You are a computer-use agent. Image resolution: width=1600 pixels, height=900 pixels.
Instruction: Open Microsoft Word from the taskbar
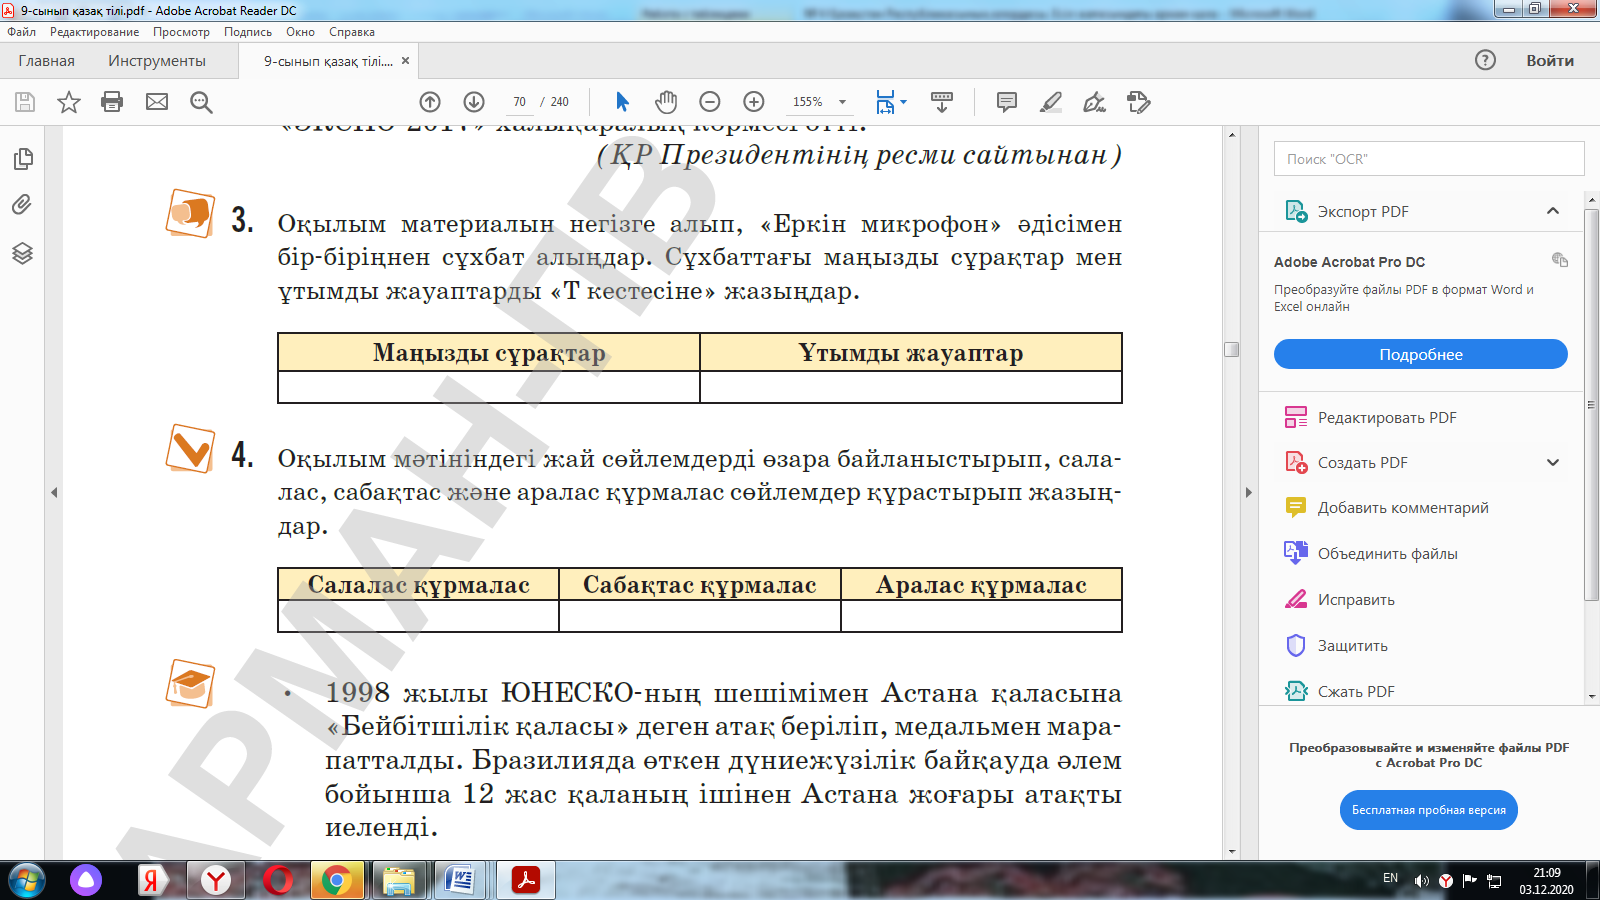pos(459,880)
